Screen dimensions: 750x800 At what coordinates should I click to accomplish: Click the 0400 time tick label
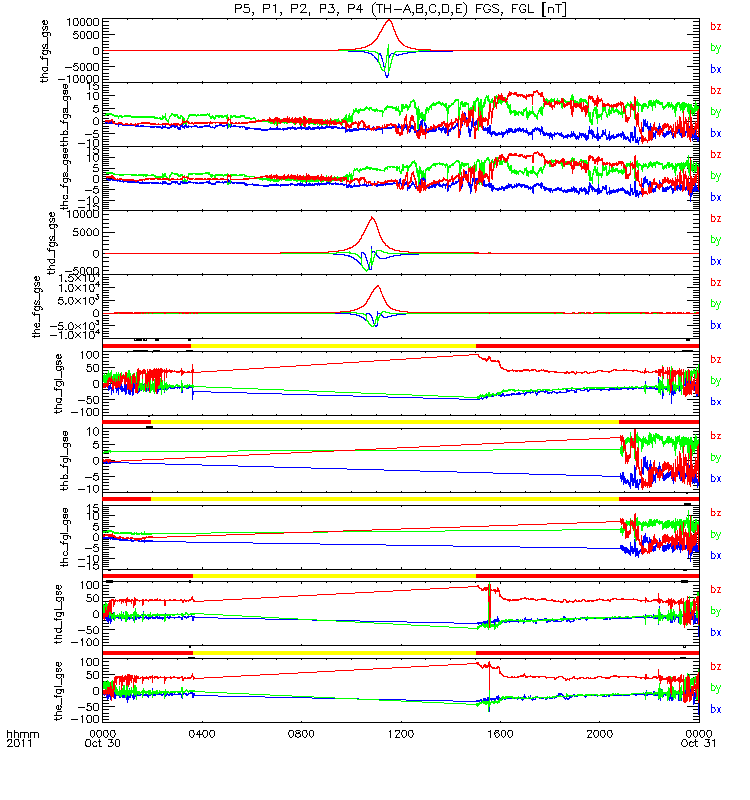(x=202, y=734)
